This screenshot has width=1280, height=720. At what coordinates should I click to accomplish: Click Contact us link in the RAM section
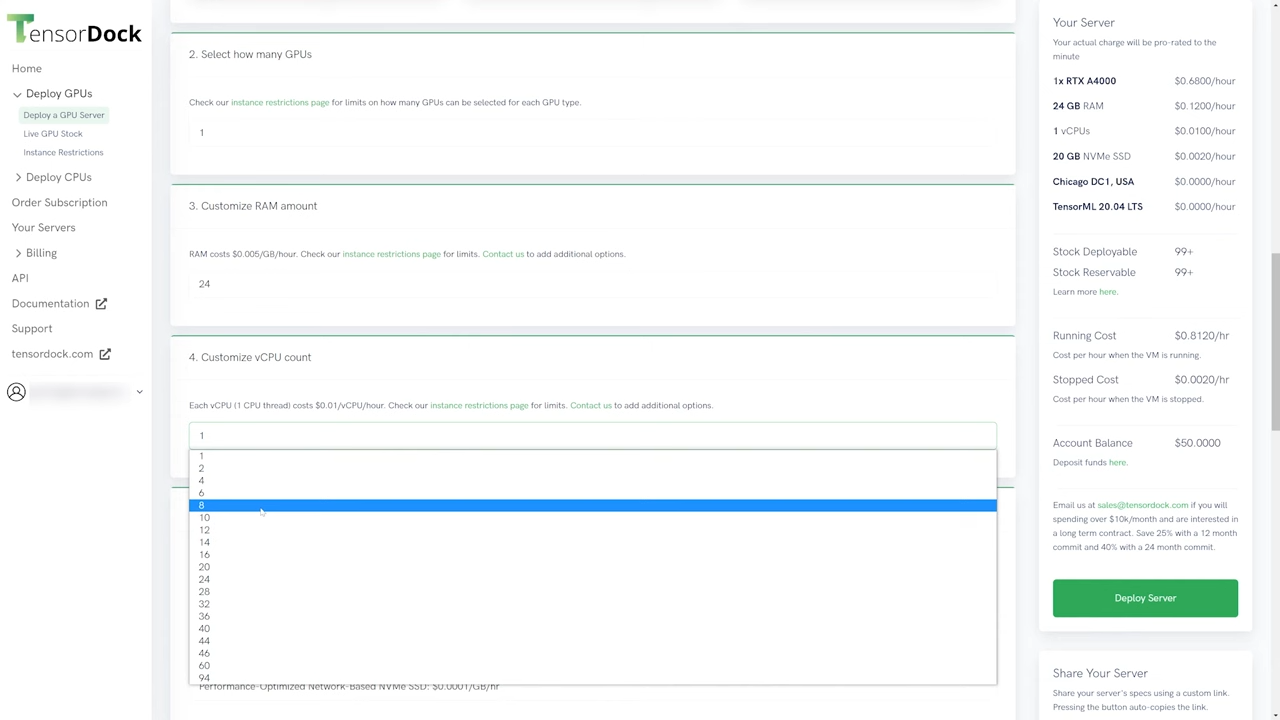(x=503, y=254)
